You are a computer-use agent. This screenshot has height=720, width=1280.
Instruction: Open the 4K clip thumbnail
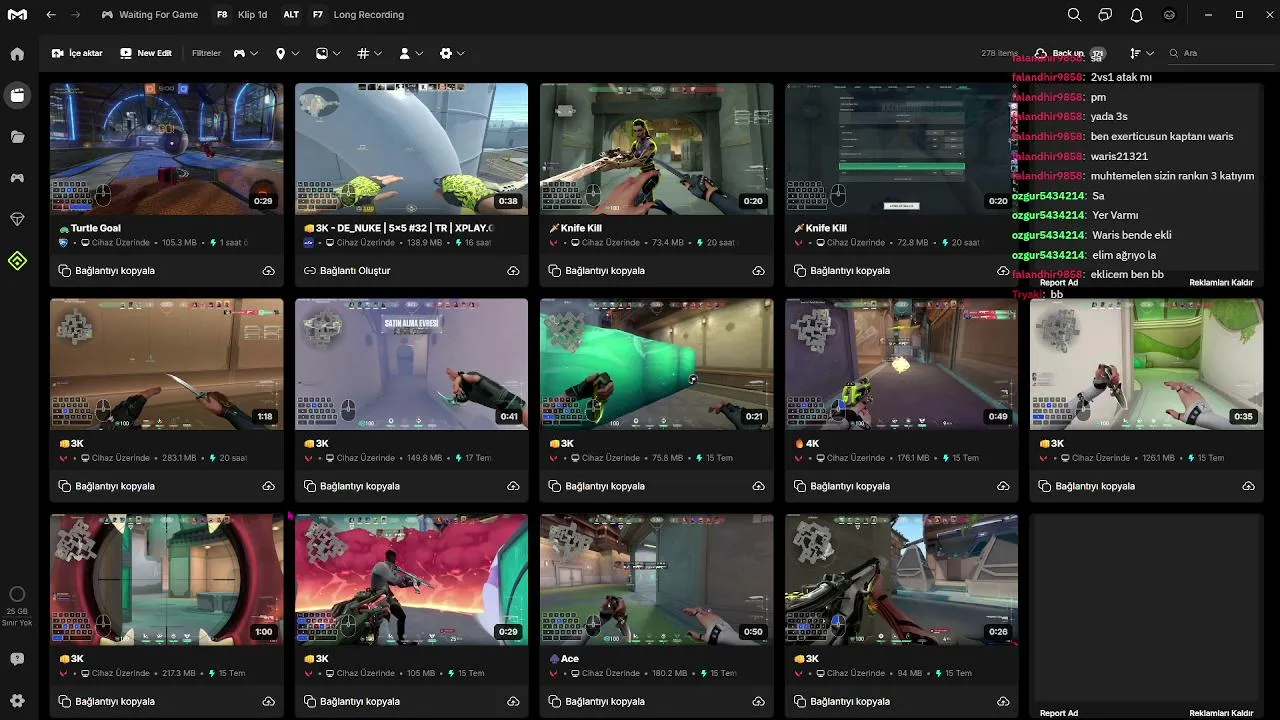[902, 364]
